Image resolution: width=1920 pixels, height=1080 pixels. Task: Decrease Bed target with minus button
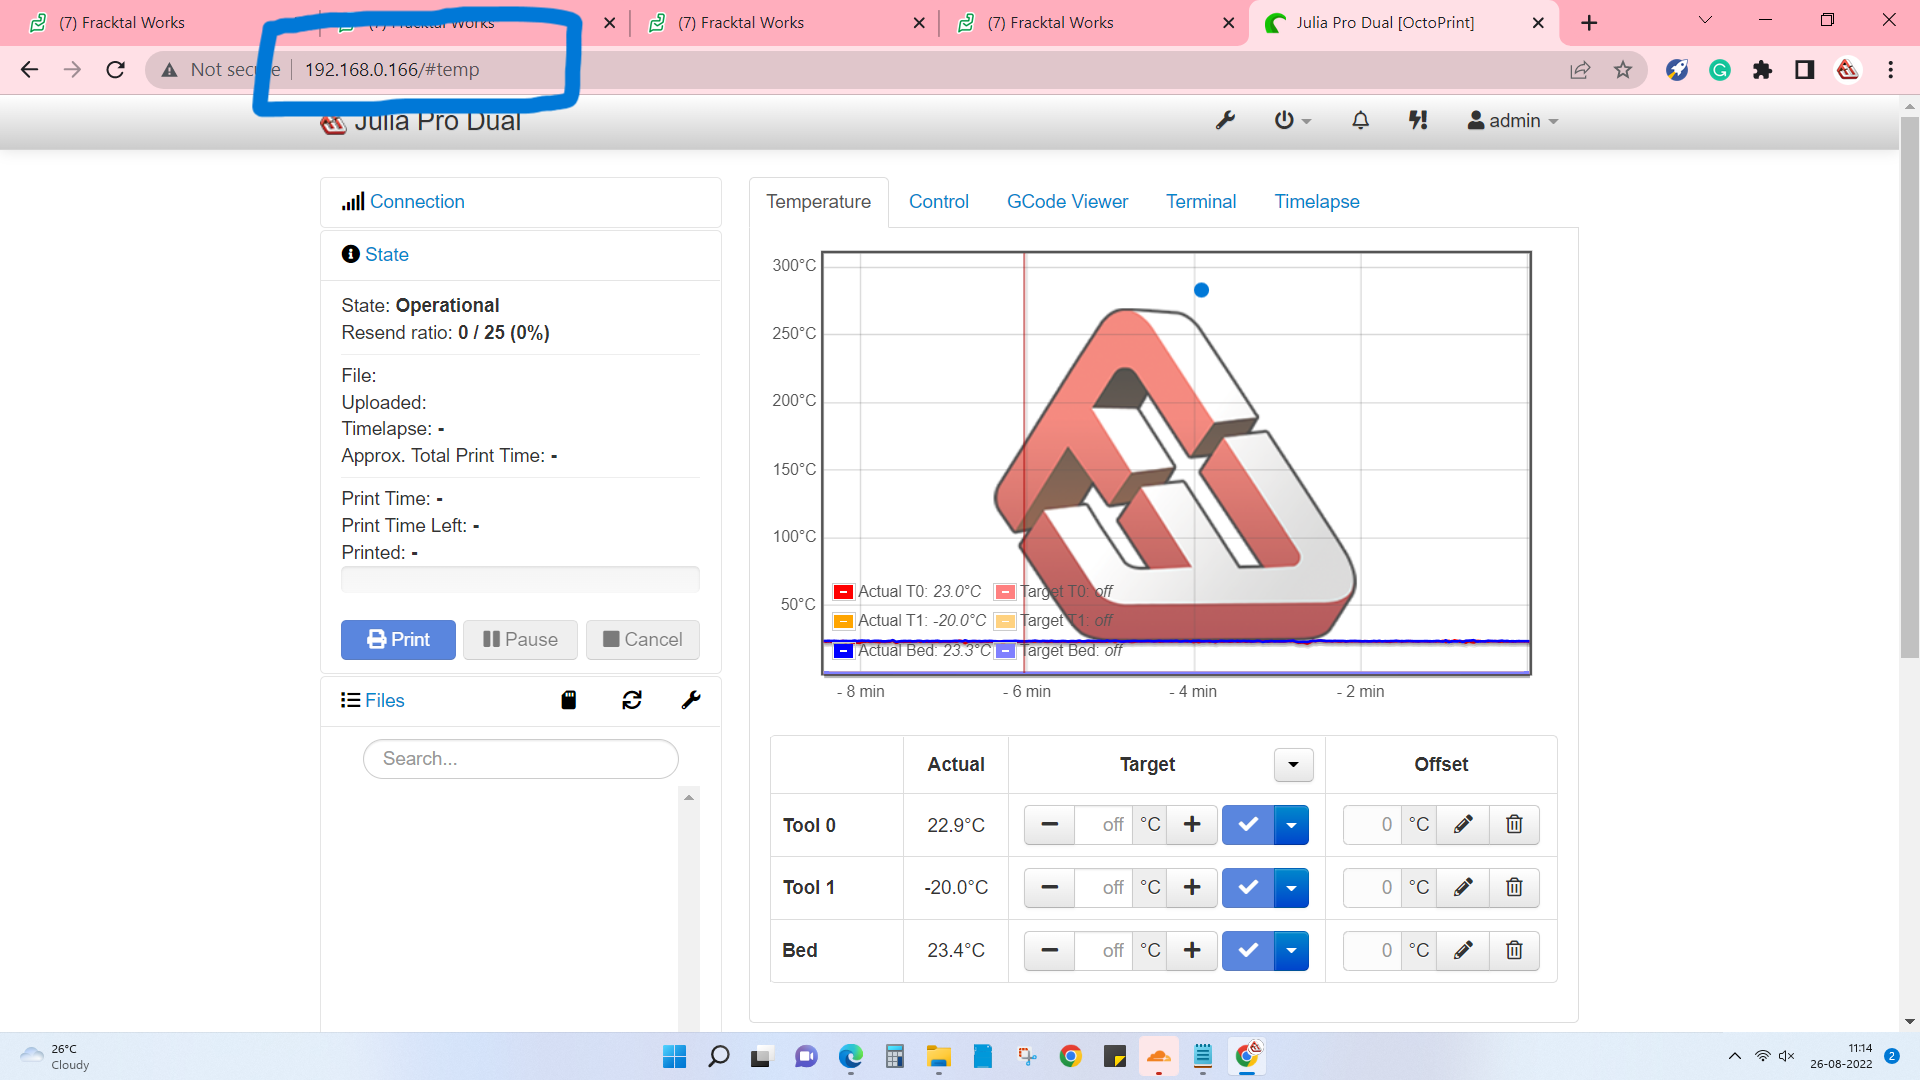coord(1049,951)
